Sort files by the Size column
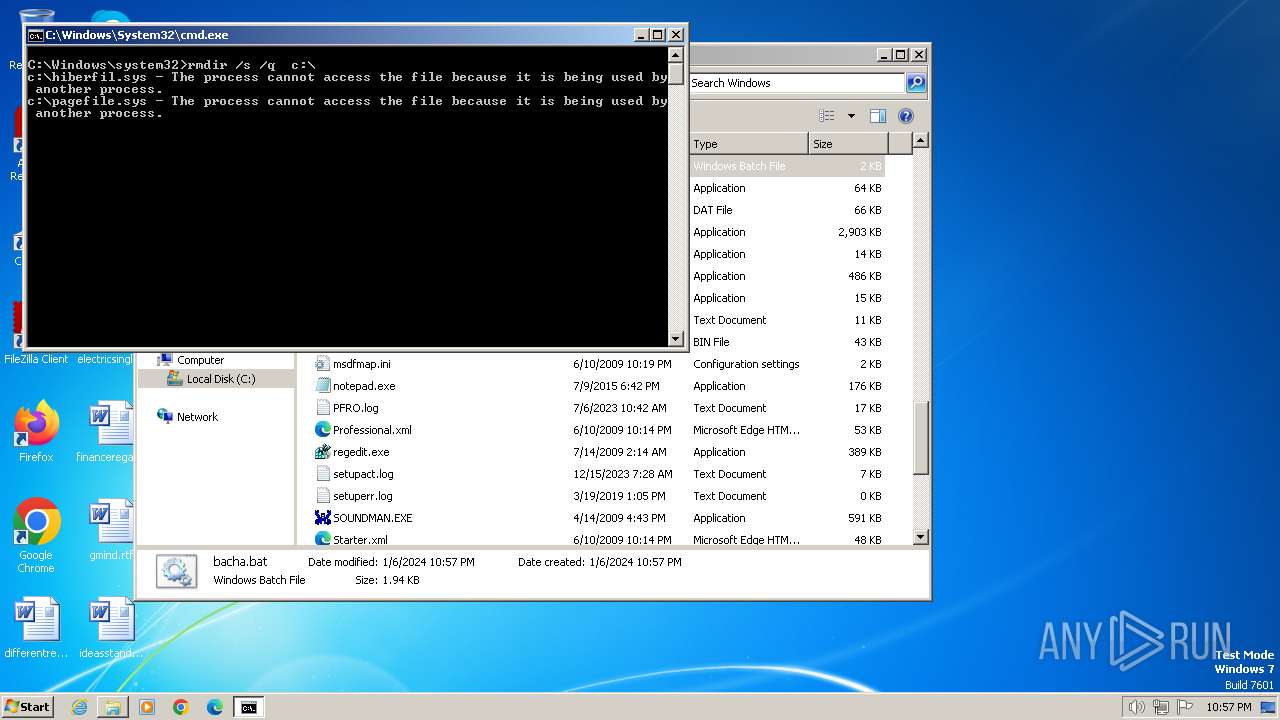 848,144
